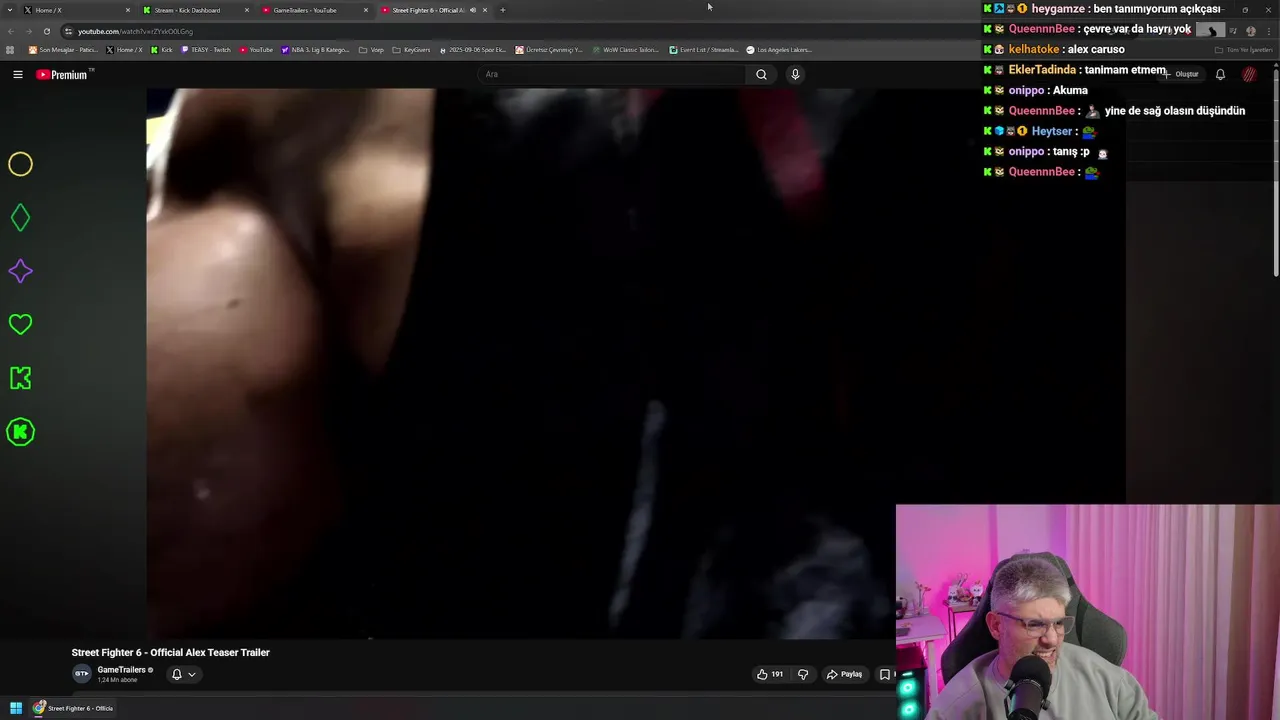This screenshot has height=720, width=1280.
Task: Open the 'Kick' bookmark
Action: [161, 50]
